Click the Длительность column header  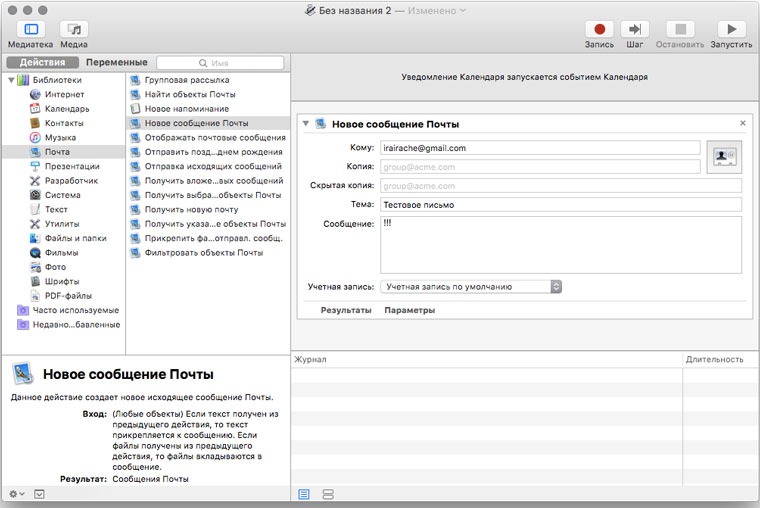point(720,359)
